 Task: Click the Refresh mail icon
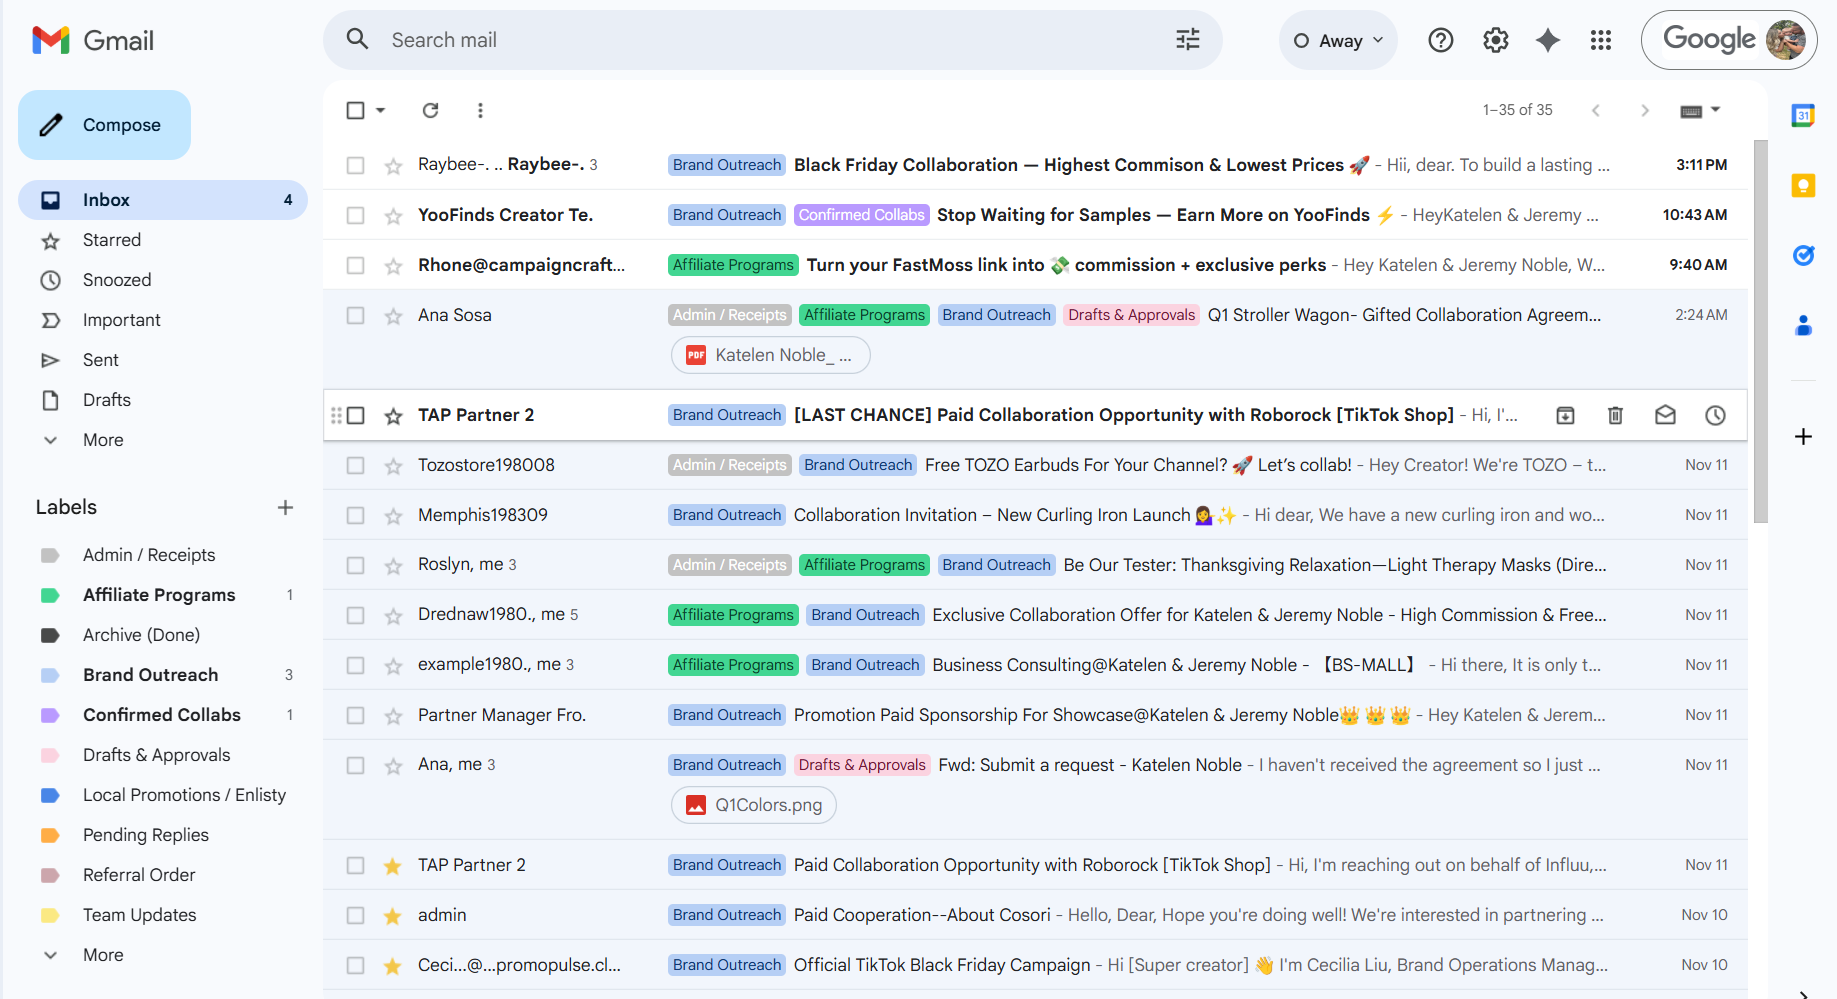[x=430, y=110]
